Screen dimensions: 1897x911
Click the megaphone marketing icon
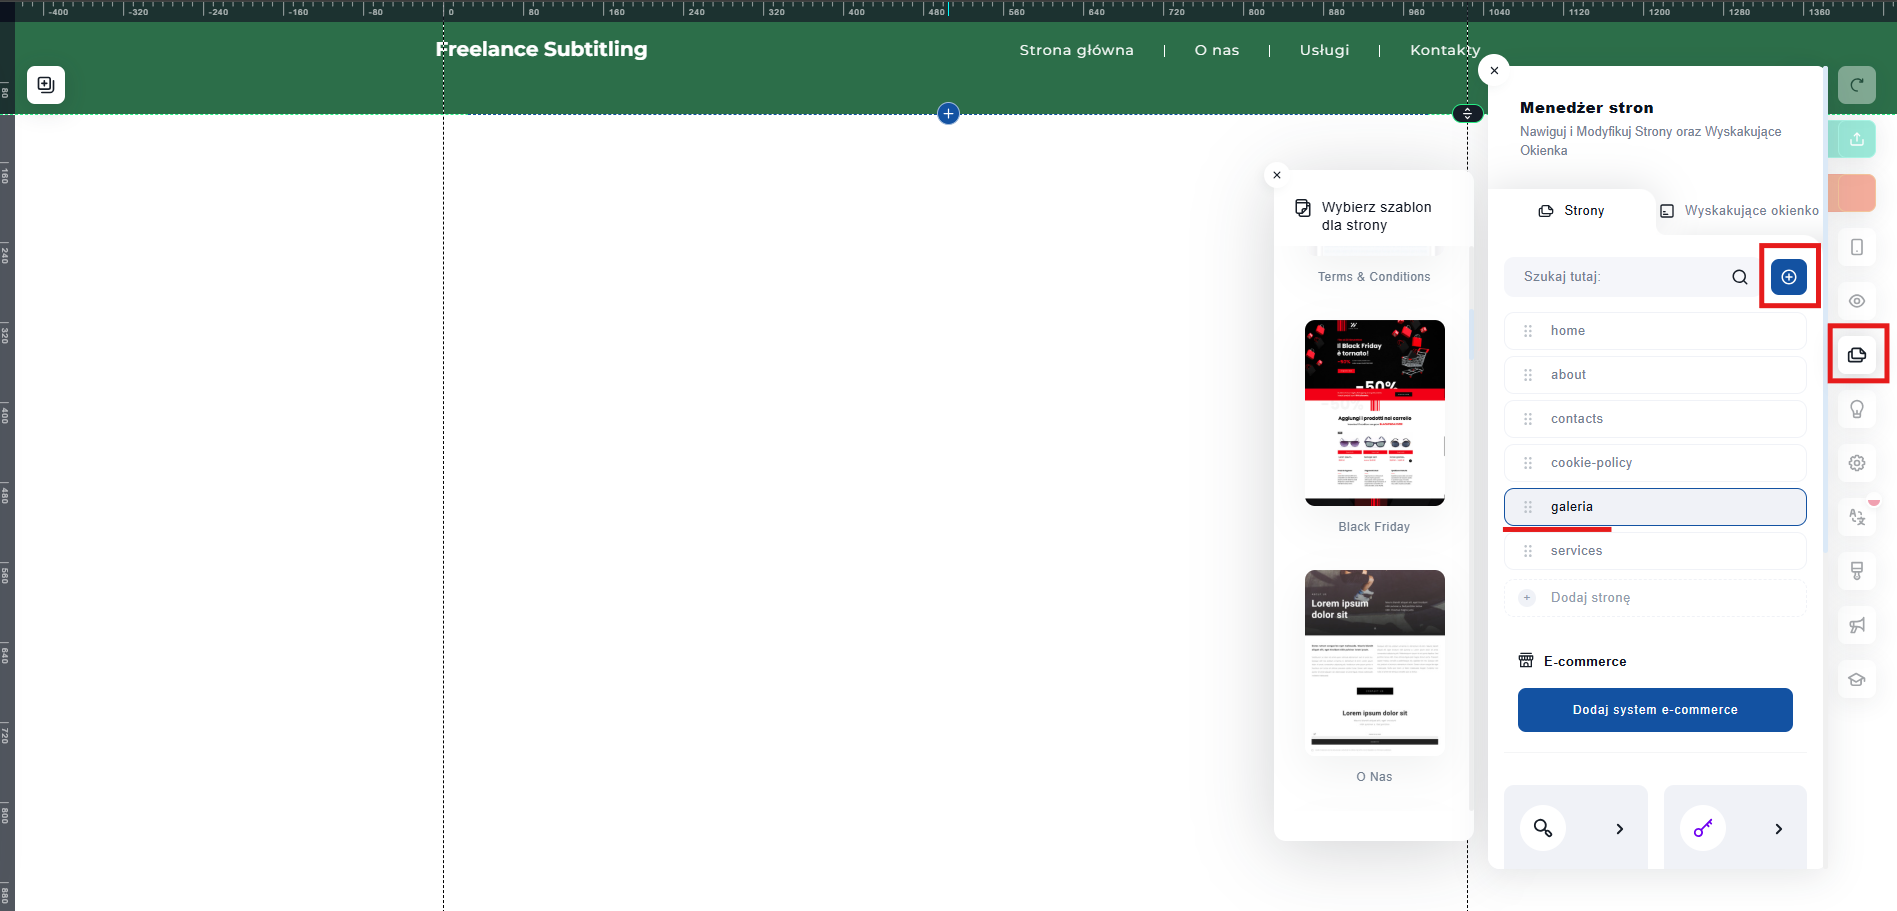pos(1857,625)
